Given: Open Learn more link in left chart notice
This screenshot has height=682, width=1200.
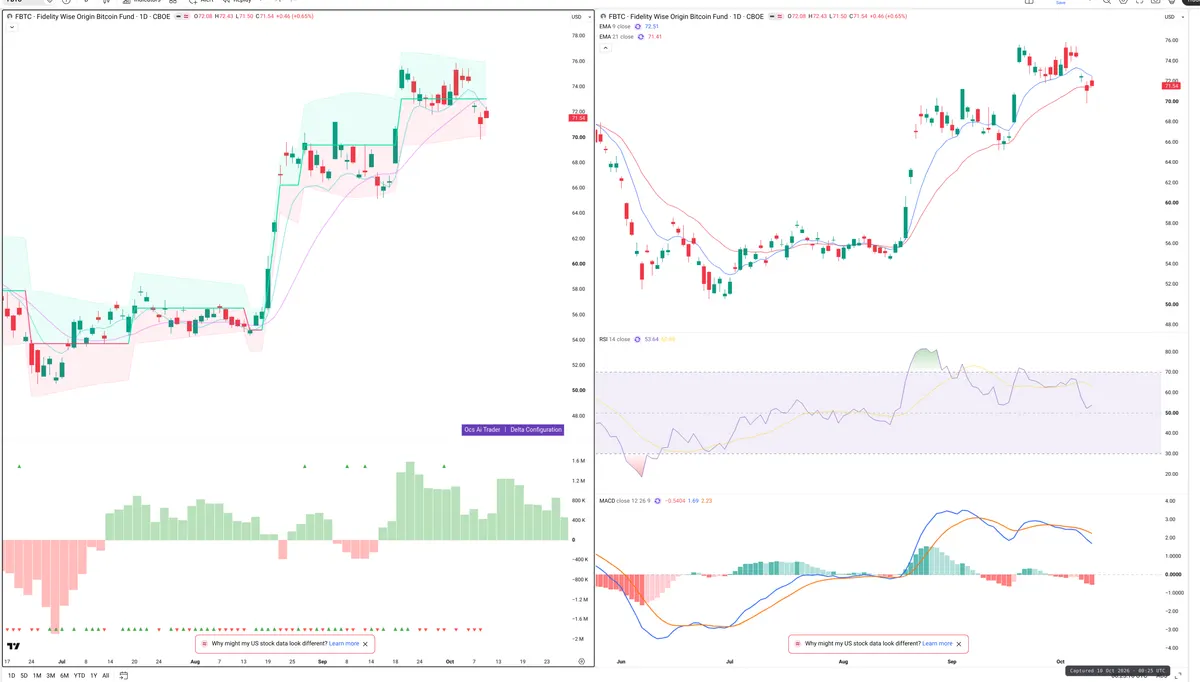Looking at the screenshot, I should tap(343, 644).
